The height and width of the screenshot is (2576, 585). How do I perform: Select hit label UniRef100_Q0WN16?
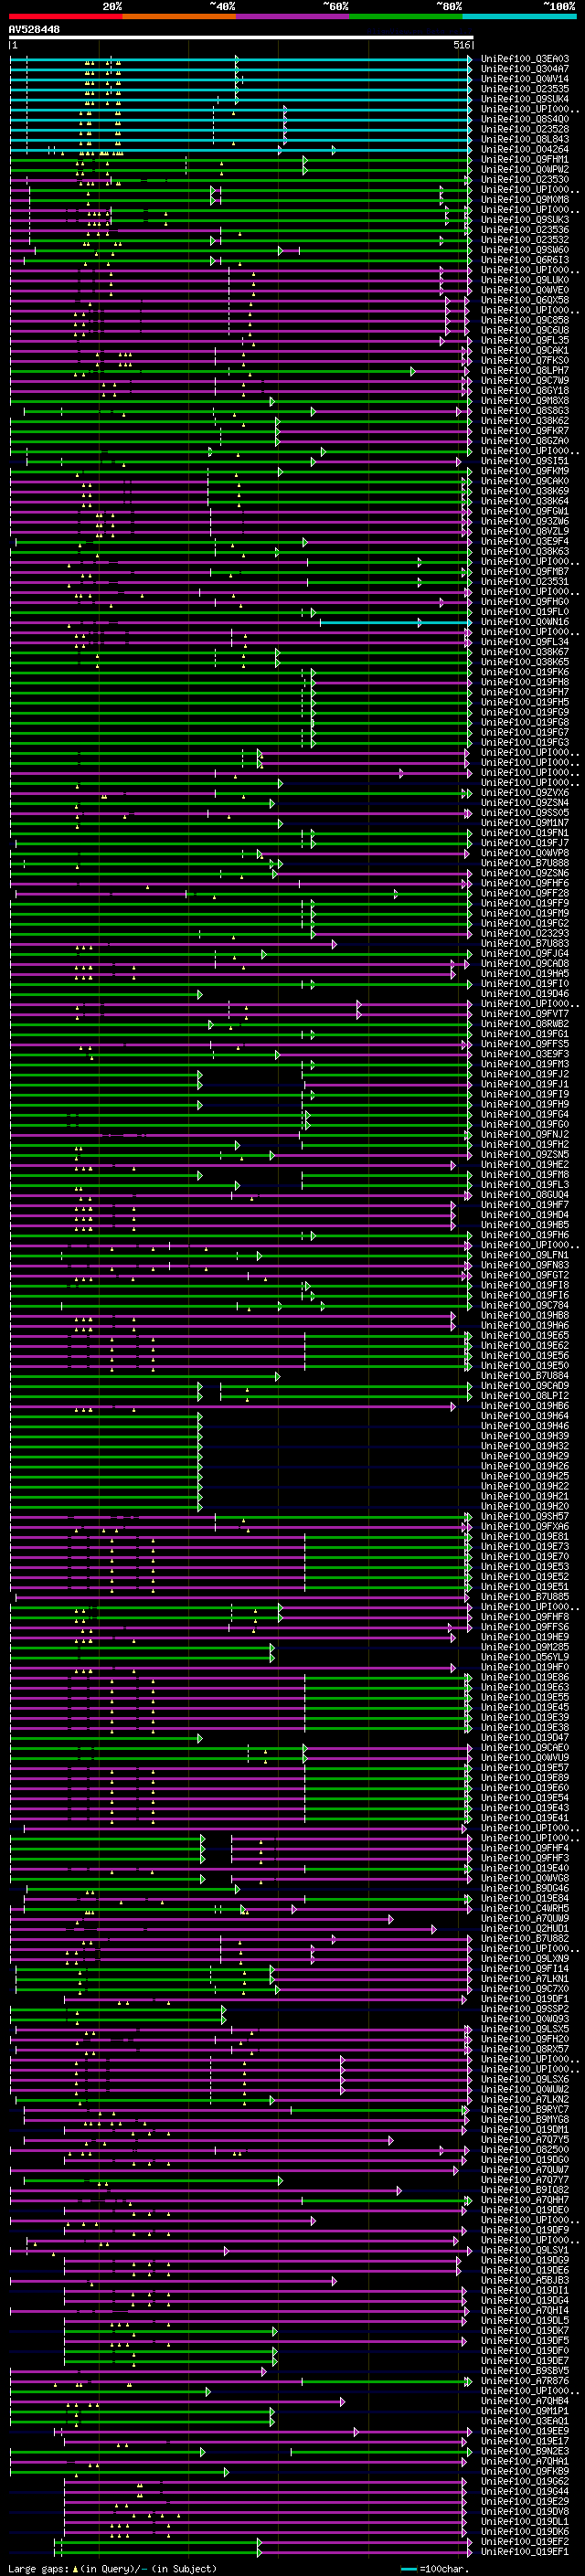click(525, 621)
